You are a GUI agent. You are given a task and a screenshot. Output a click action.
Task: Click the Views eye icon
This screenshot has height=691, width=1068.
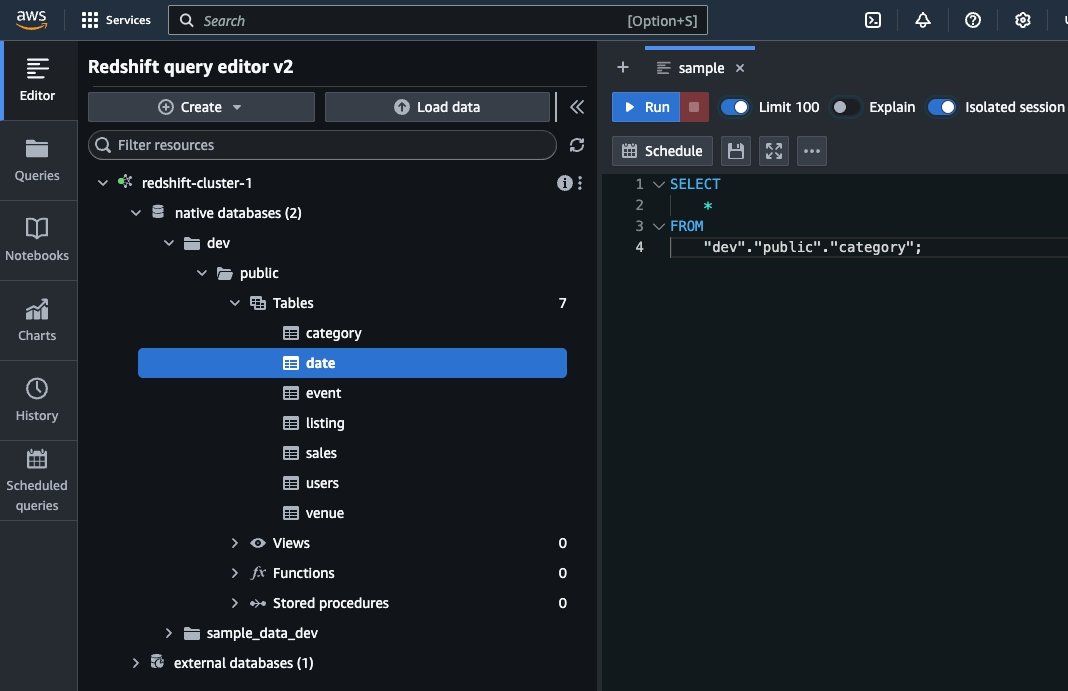point(257,543)
